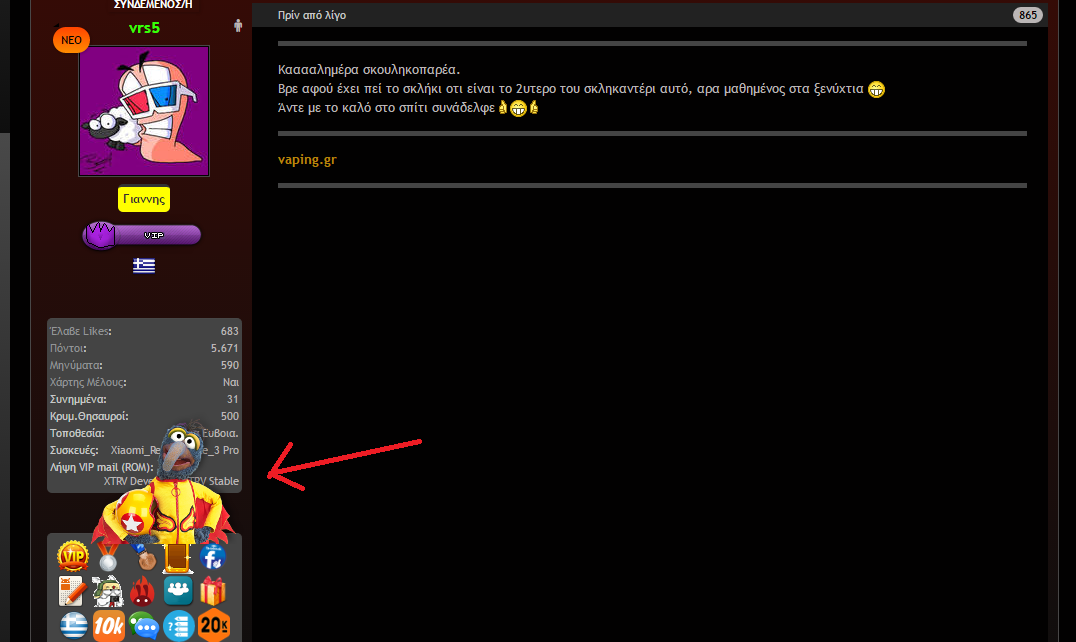Click the Android notepad pencil badge

73,591
